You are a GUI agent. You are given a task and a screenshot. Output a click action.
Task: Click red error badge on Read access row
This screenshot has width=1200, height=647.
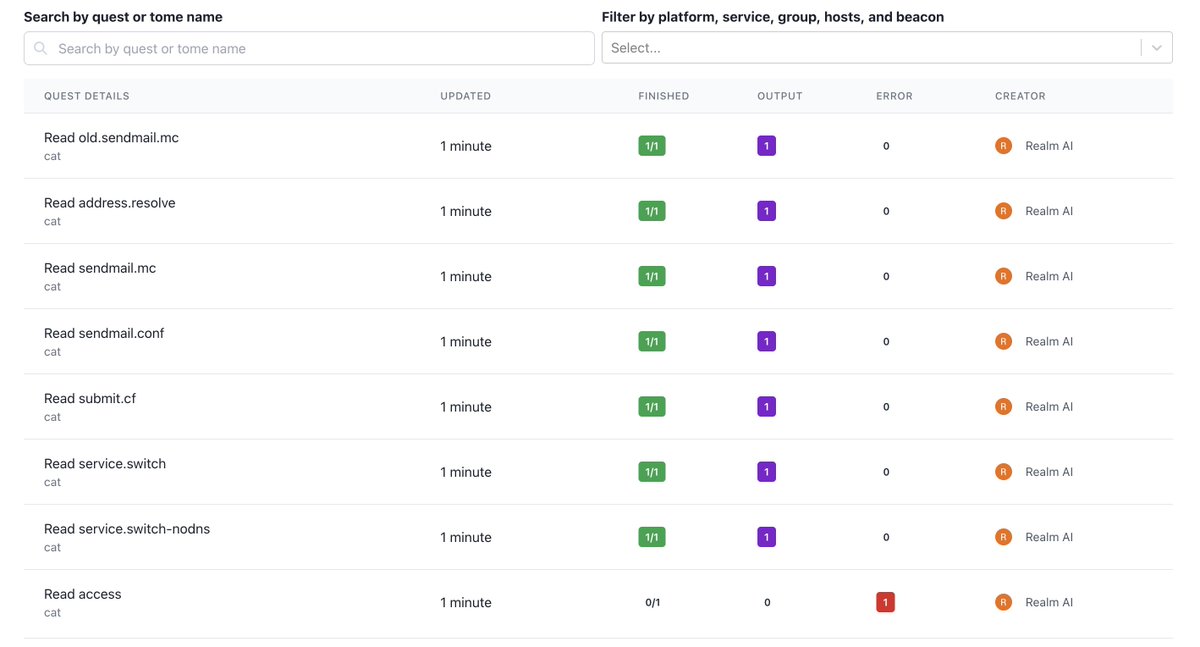(885, 602)
